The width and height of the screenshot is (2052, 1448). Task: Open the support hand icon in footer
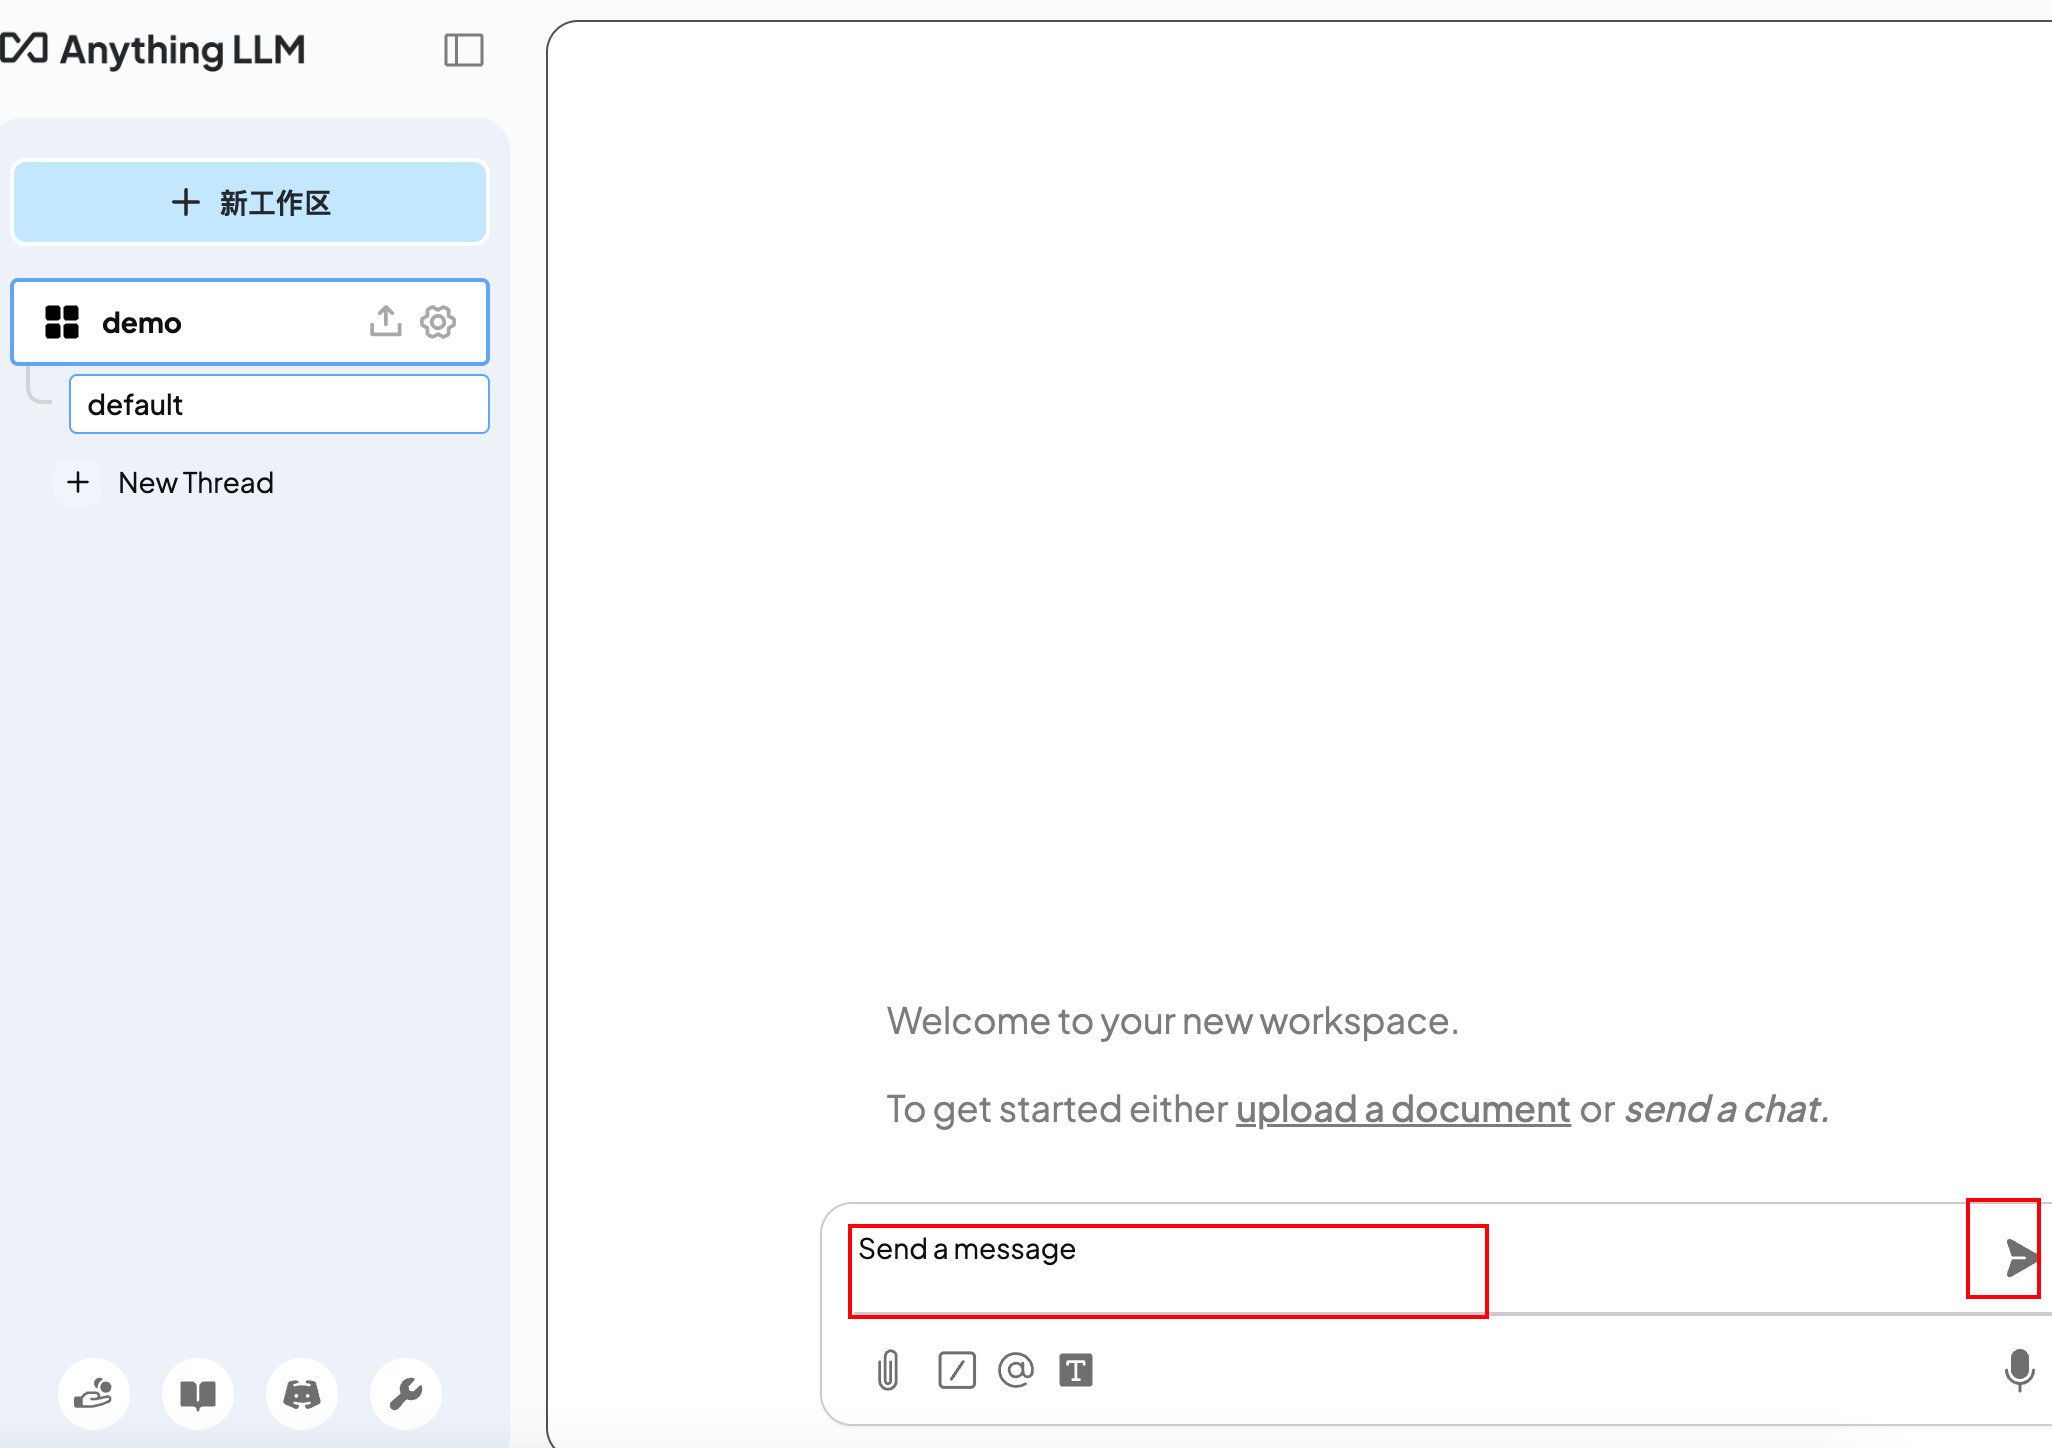click(94, 1393)
